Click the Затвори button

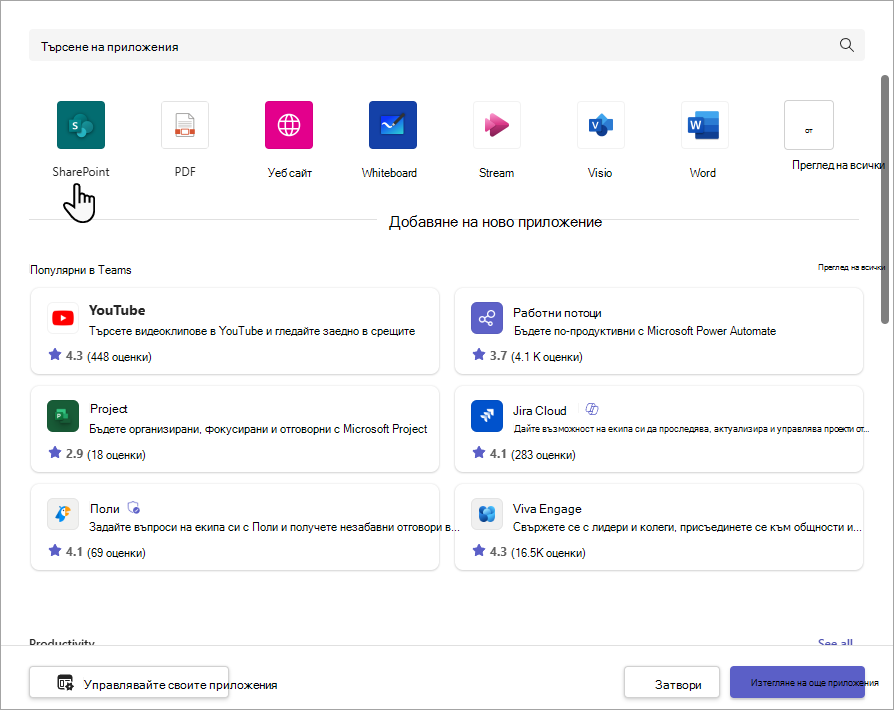(672, 682)
